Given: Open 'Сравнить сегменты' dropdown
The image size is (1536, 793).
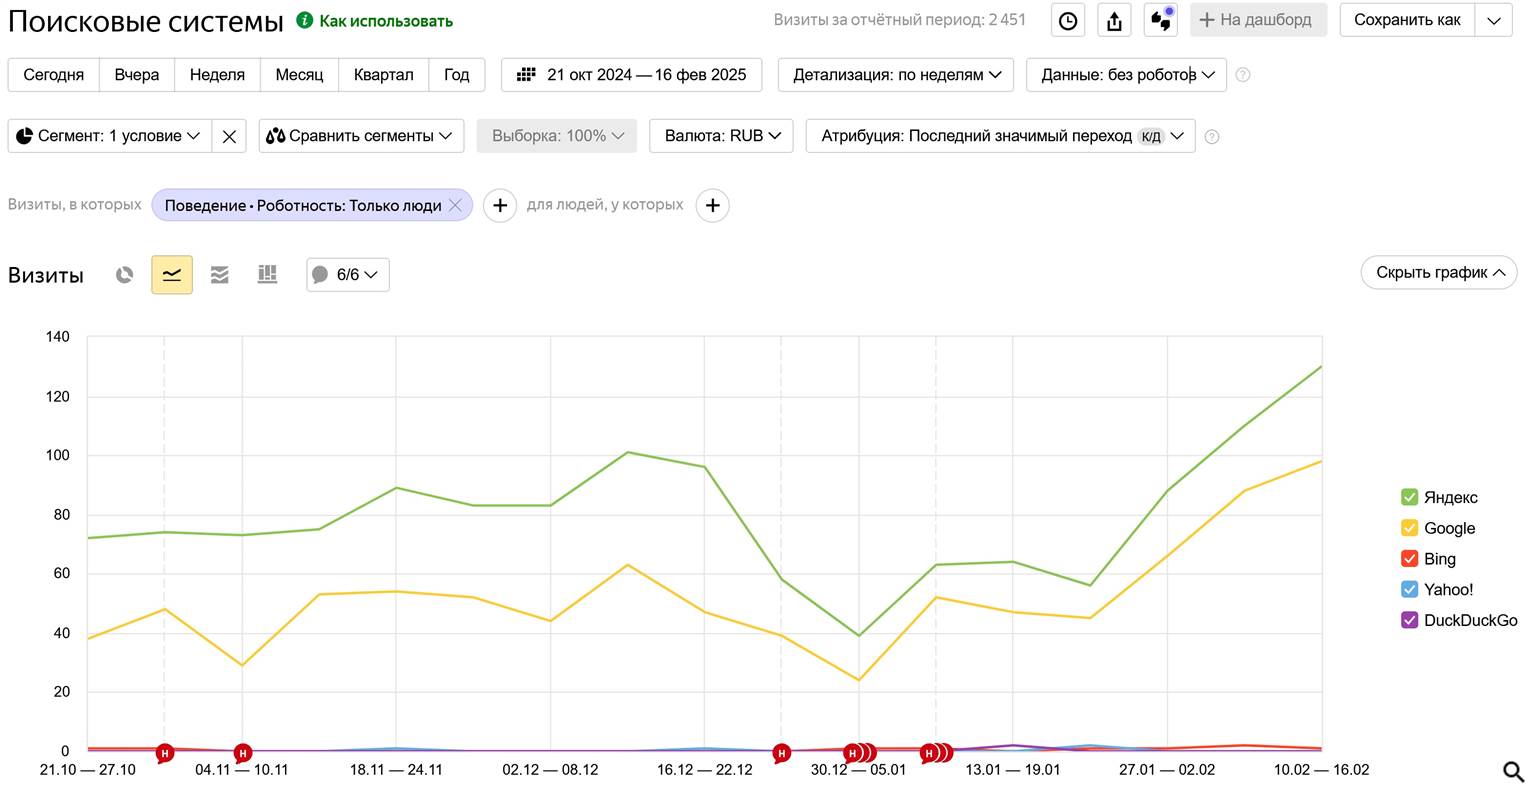Looking at the screenshot, I should (361, 136).
